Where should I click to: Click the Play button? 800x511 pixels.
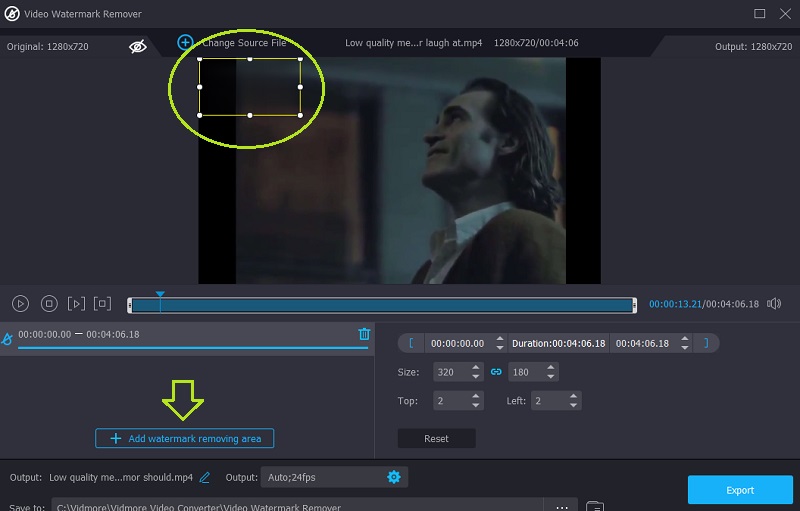(21, 303)
